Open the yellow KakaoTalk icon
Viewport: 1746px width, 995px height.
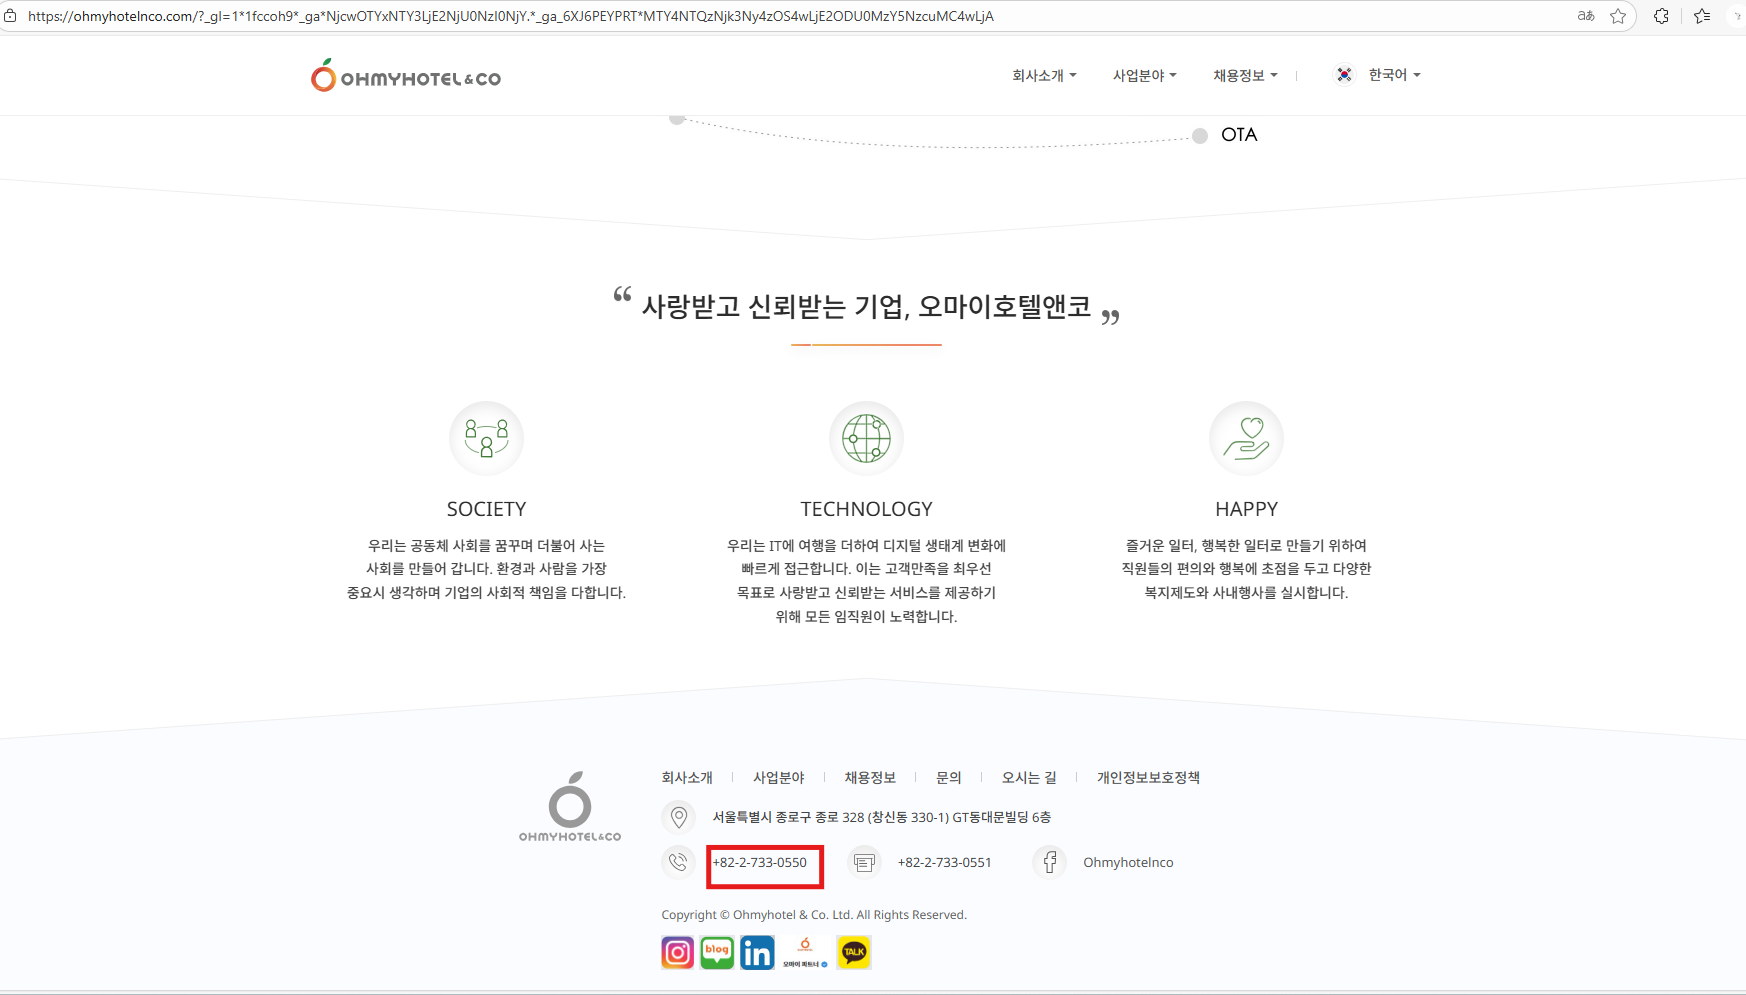pos(854,953)
